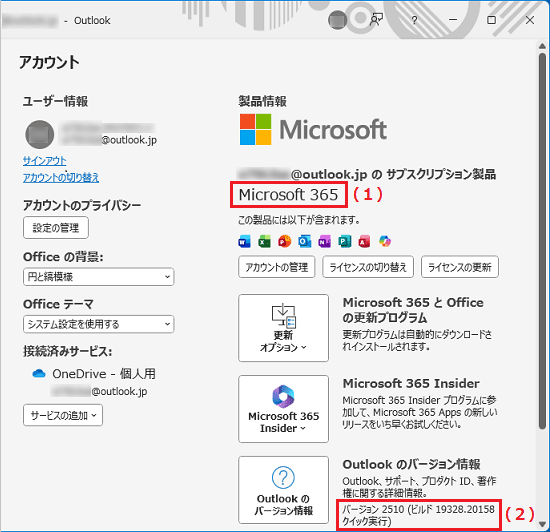The height and width of the screenshot is (532, 550).
Task: Click the 接続済みサービス heading
Action: [x=67, y=351]
